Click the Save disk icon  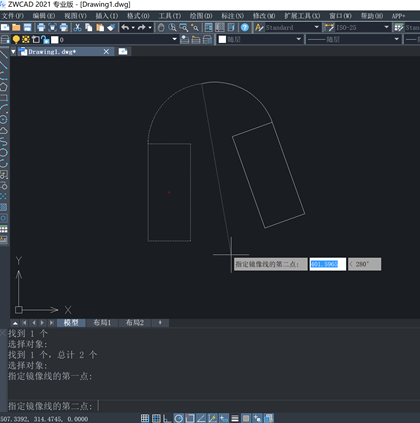coord(27,27)
